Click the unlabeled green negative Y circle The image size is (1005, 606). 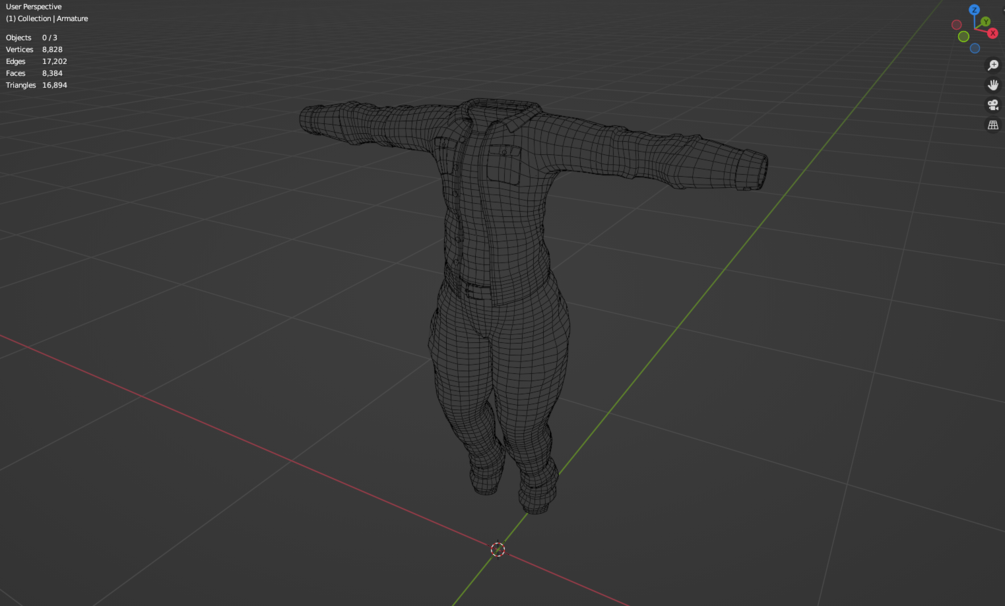[x=963, y=37]
